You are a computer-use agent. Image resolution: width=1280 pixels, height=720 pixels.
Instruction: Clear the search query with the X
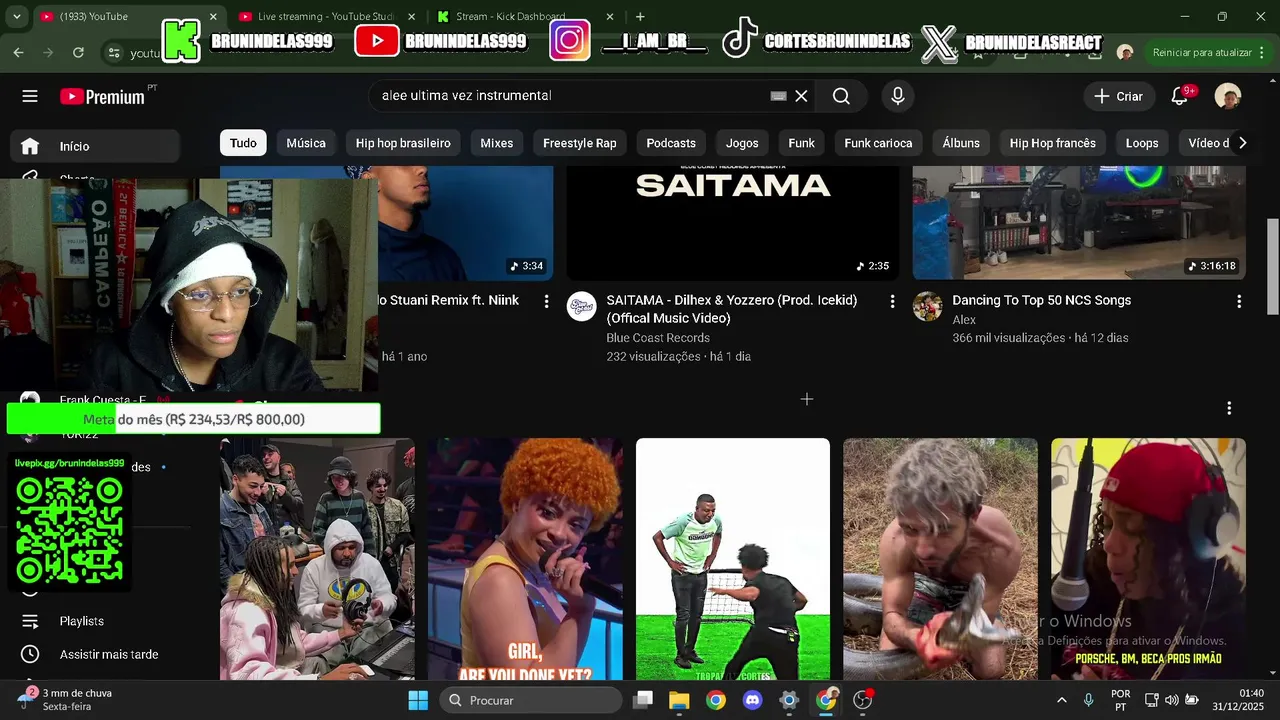click(801, 96)
